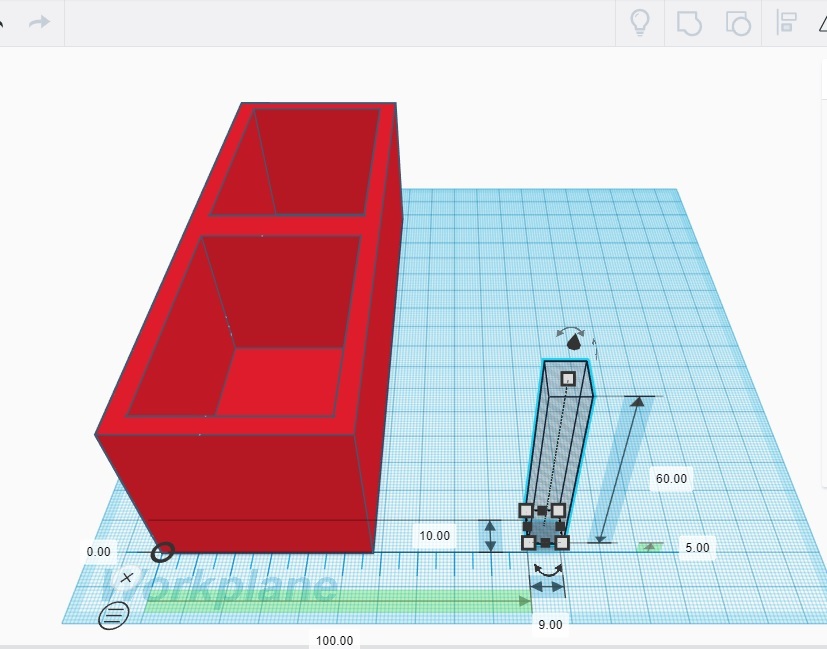This screenshot has width=827, height=649.
Task: Click the bottom rotation arrow handle
Action: [x=548, y=570]
